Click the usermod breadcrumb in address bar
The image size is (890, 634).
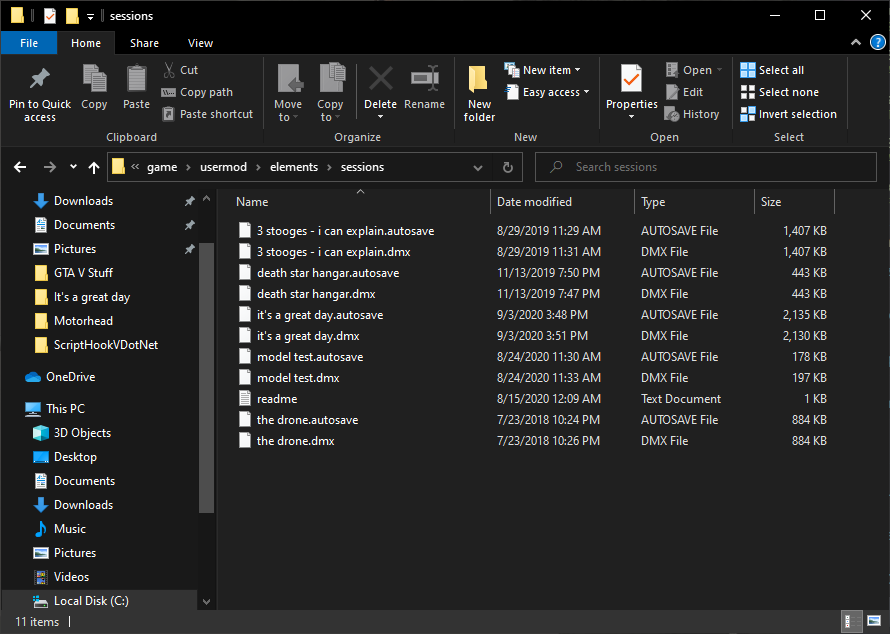tap(223, 167)
